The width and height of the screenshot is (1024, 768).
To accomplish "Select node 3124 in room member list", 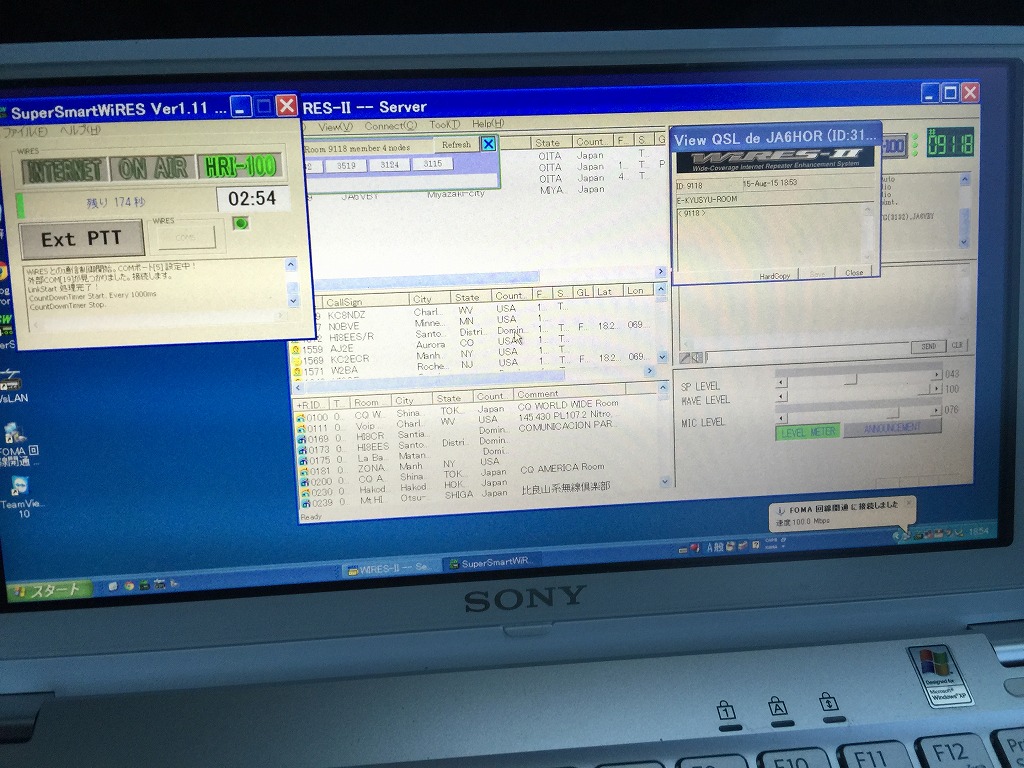I will tap(390, 164).
